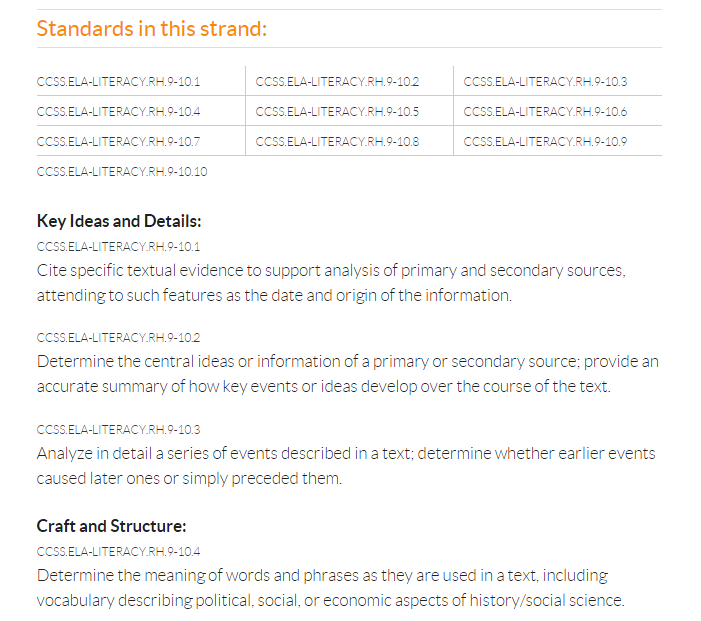Open the RH.9-10.3 link in the standards table
701x621 pixels.
[545, 81]
